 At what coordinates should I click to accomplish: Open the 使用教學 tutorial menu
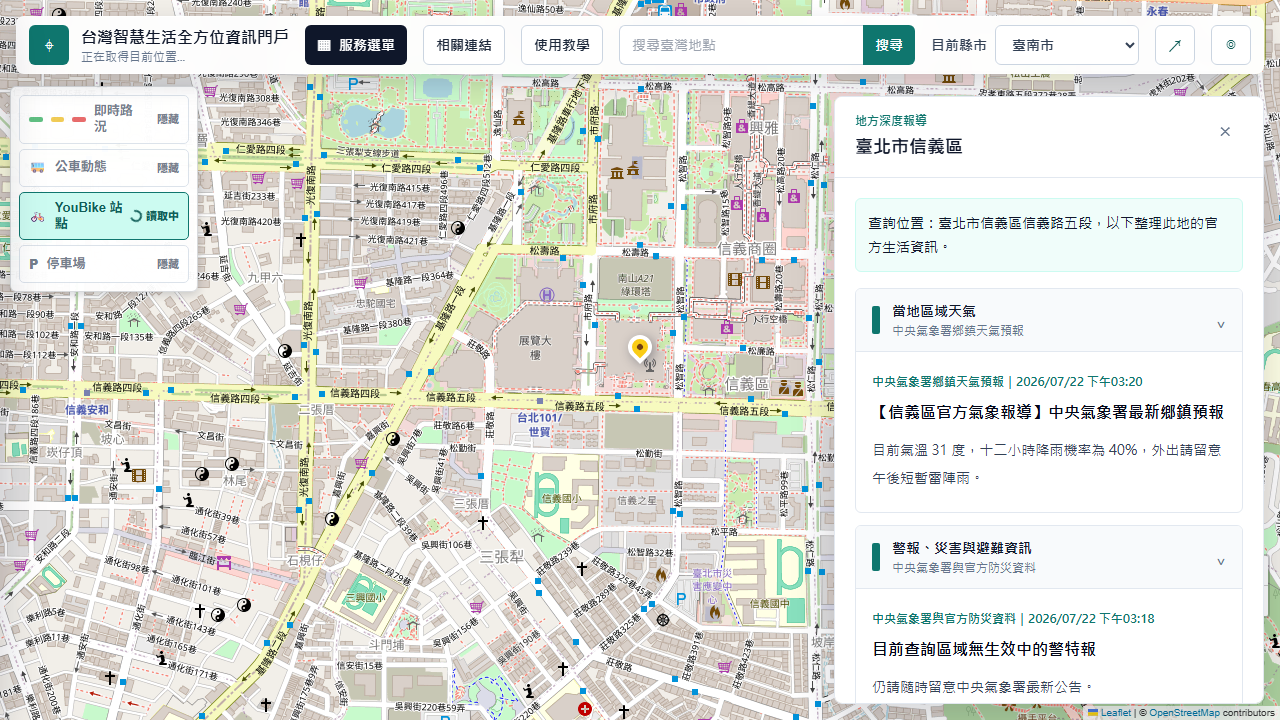(x=562, y=45)
